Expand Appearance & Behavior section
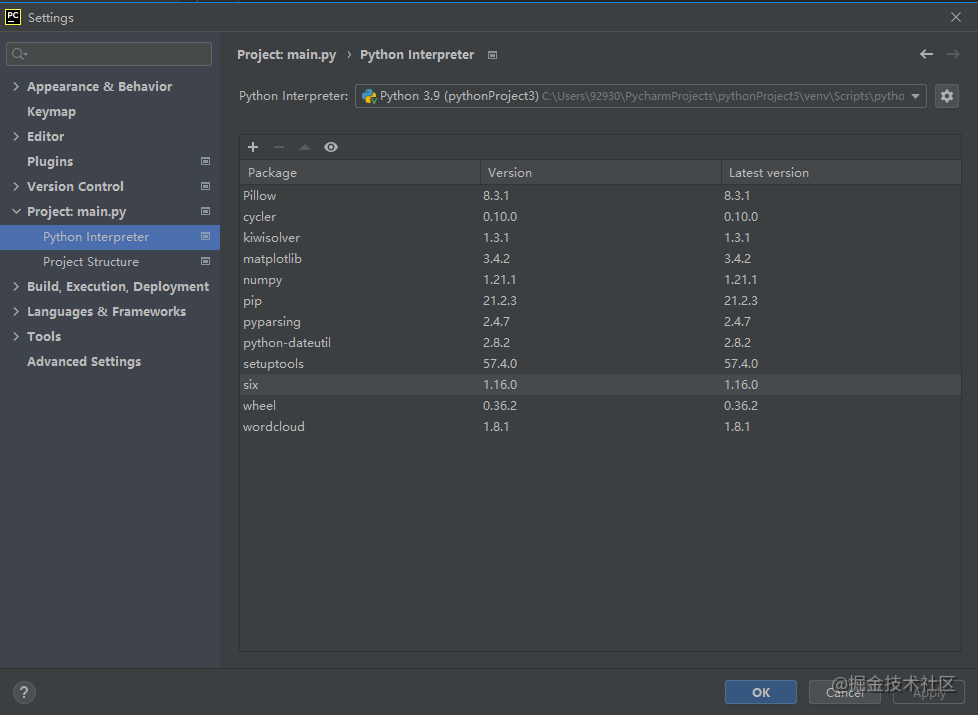Screen dimensions: 978x715 16,86
